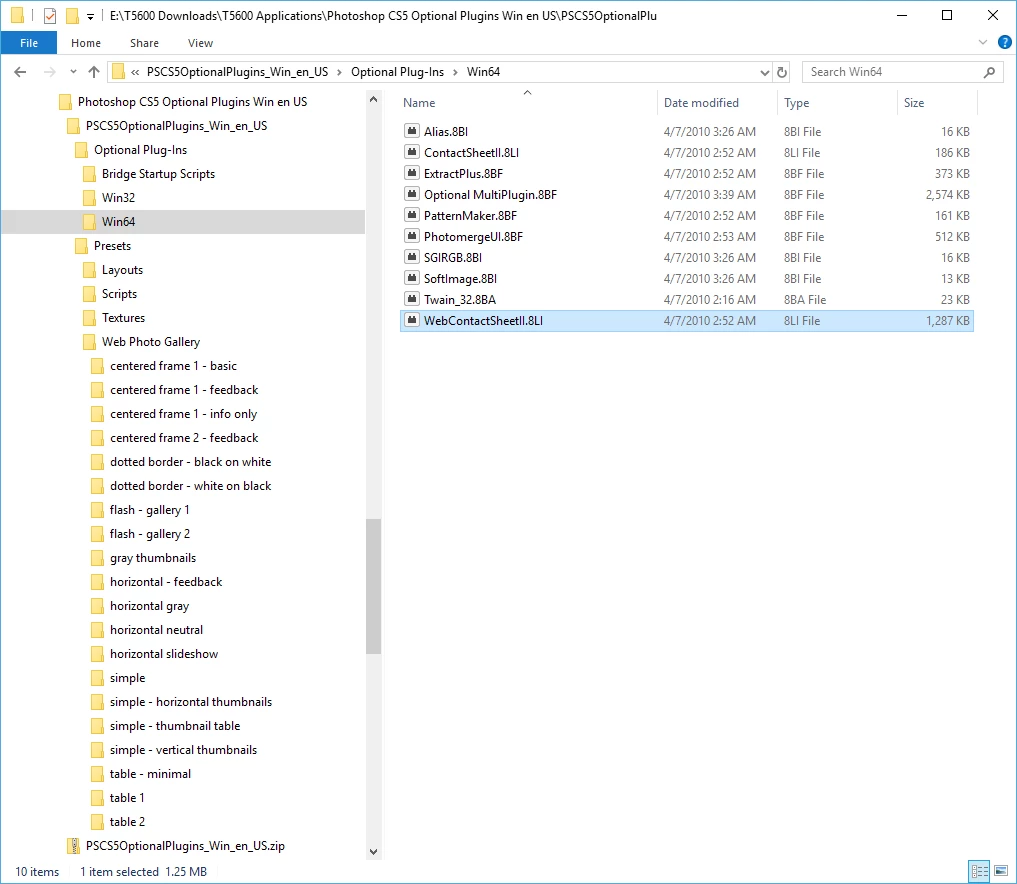Select Bridge Startup Scripts folder in tree
The image size is (1017, 884).
(158, 174)
